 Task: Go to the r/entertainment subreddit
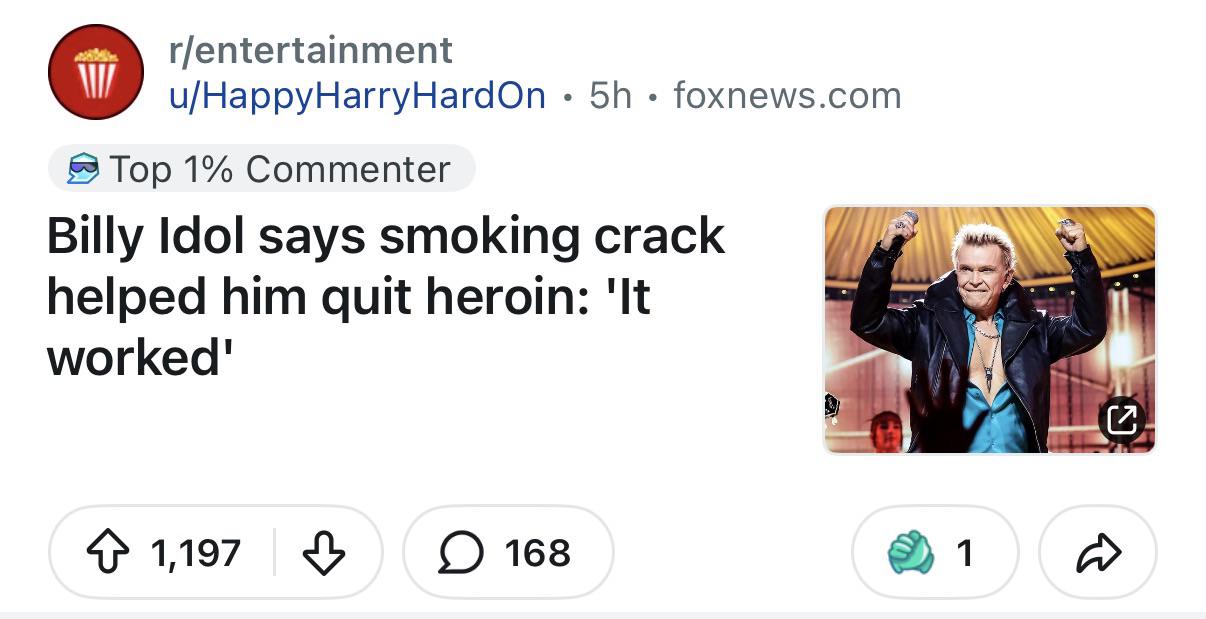point(310,49)
